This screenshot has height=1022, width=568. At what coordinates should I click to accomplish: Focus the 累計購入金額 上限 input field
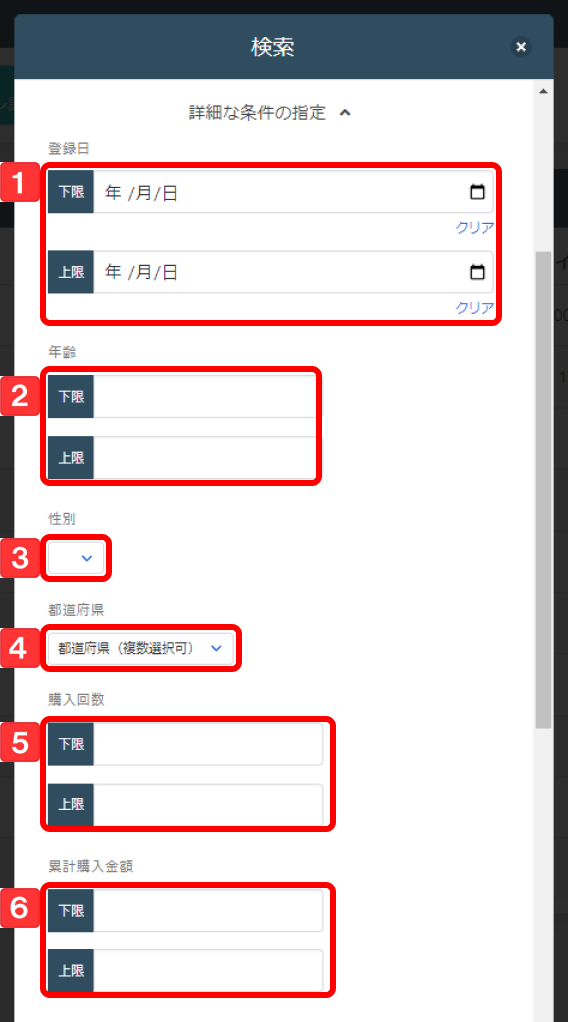208,971
